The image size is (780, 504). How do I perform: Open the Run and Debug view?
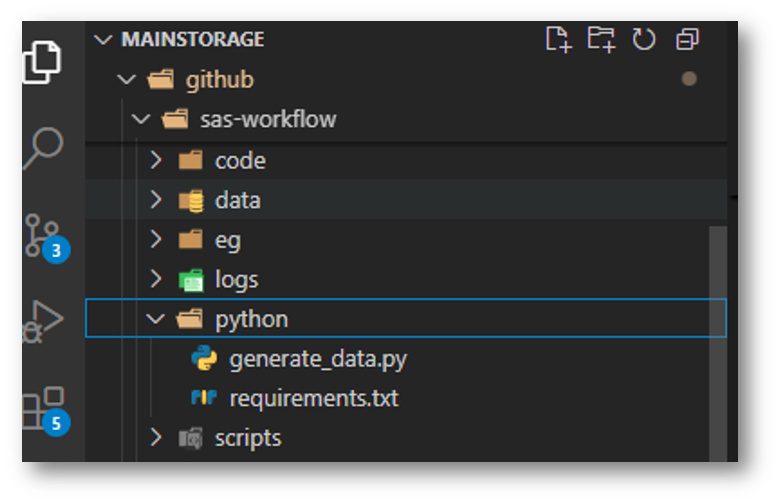tap(43, 323)
